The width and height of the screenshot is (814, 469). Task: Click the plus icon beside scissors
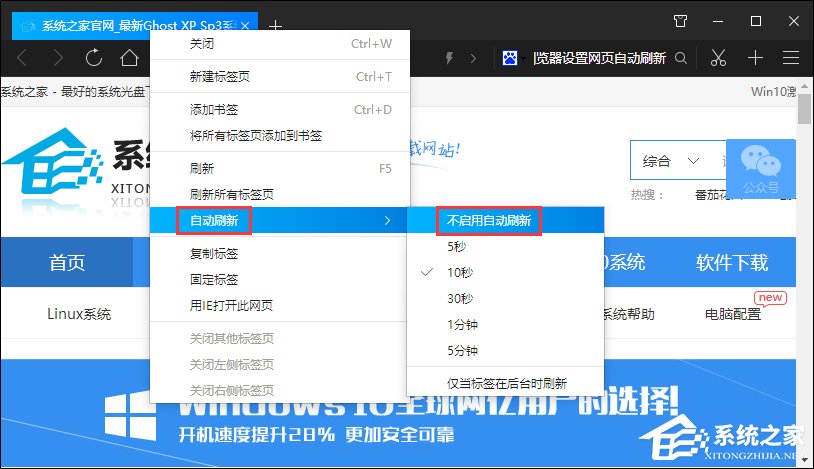tap(755, 58)
